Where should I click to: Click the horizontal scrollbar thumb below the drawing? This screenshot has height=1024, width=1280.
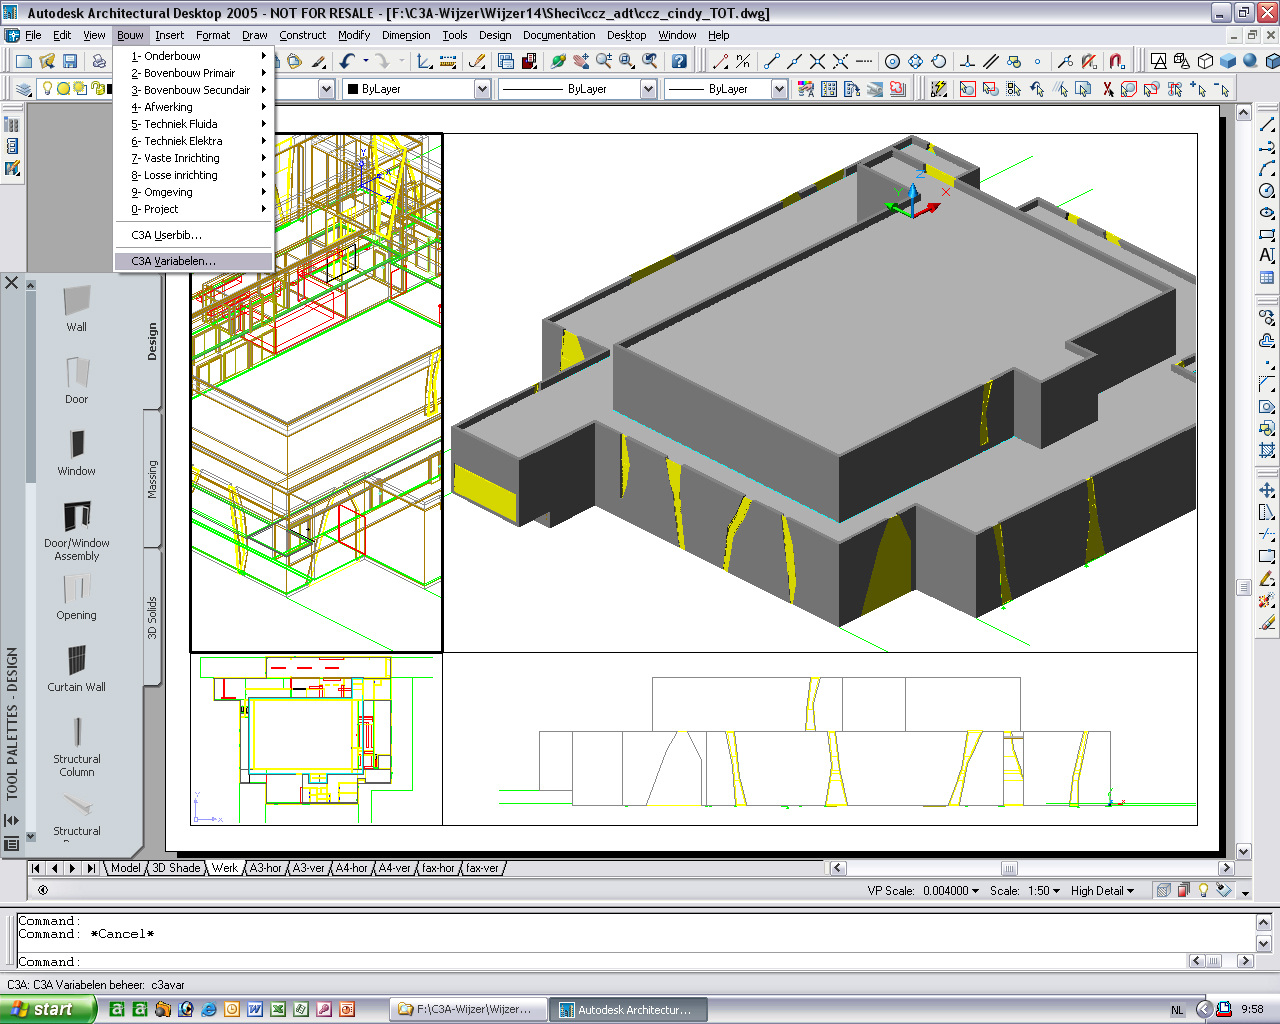[1009, 868]
